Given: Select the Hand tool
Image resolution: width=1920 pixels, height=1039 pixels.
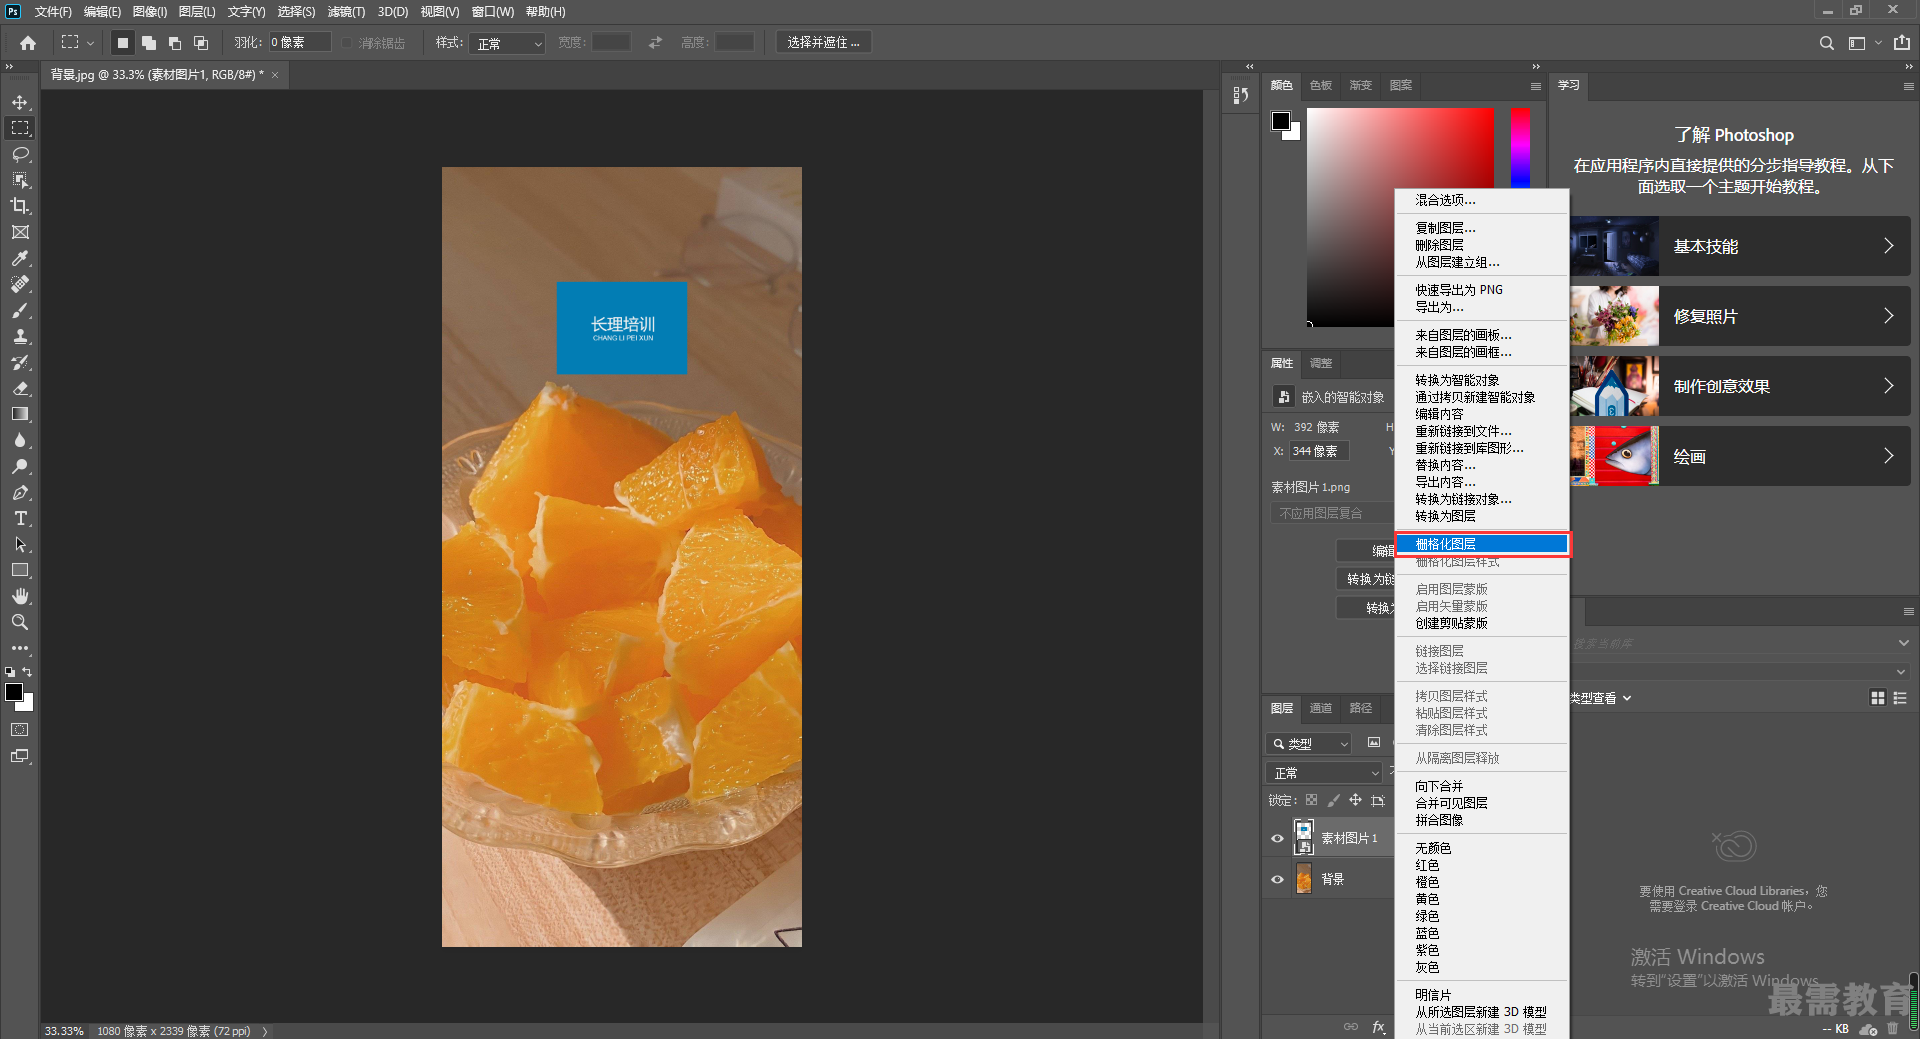Looking at the screenshot, I should pyautogui.click(x=20, y=596).
